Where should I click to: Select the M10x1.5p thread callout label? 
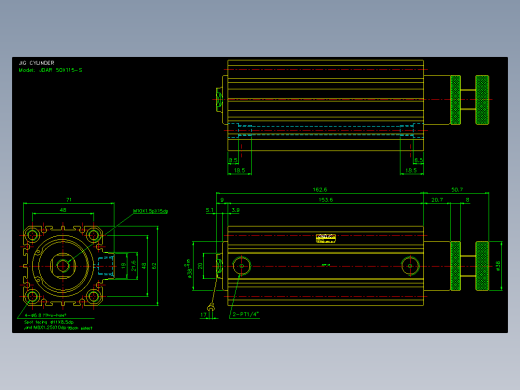click(150, 211)
